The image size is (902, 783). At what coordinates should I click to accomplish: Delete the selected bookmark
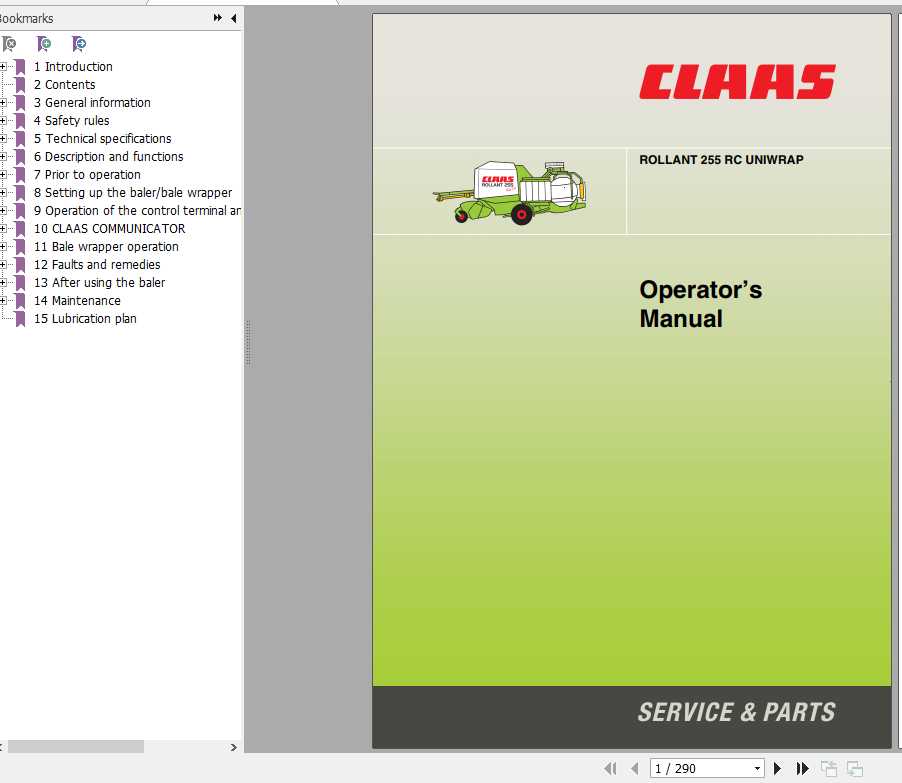(10, 43)
